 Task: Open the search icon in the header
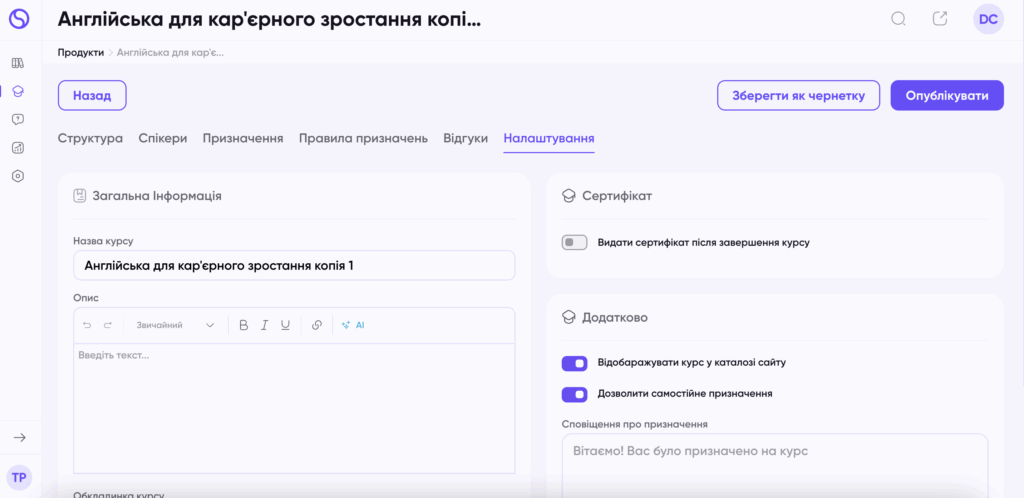point(899,19)
